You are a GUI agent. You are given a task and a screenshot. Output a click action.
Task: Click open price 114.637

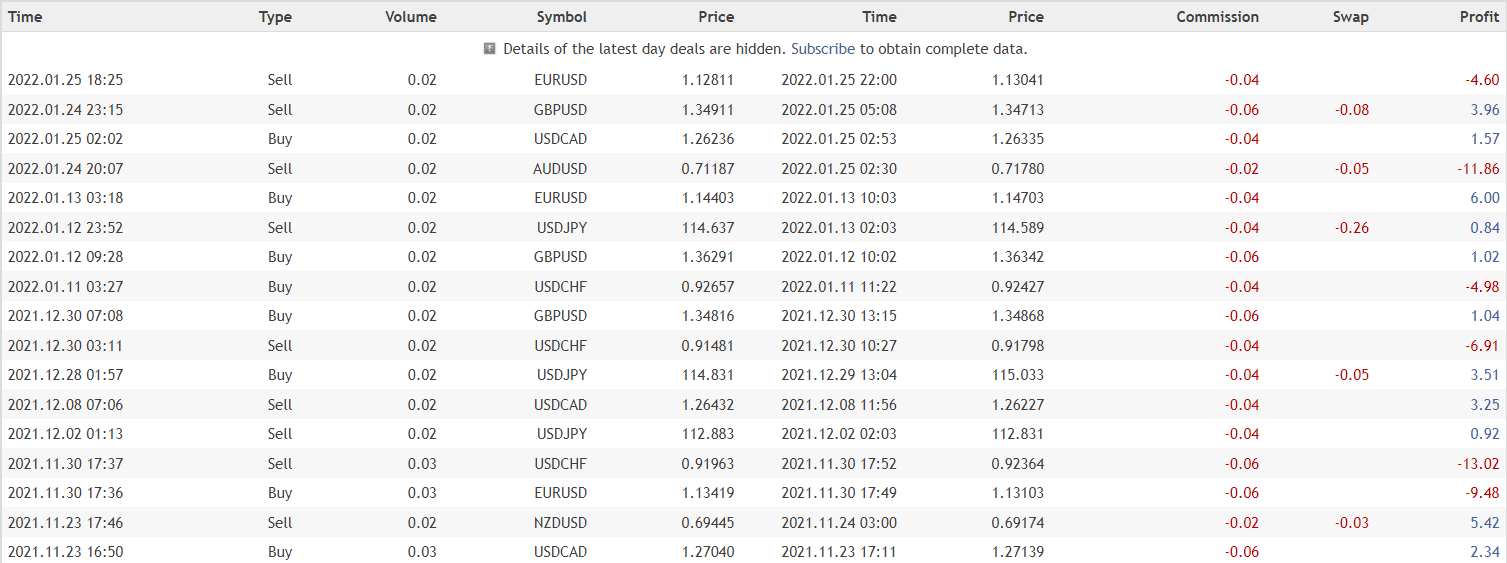tap(708, 228)
